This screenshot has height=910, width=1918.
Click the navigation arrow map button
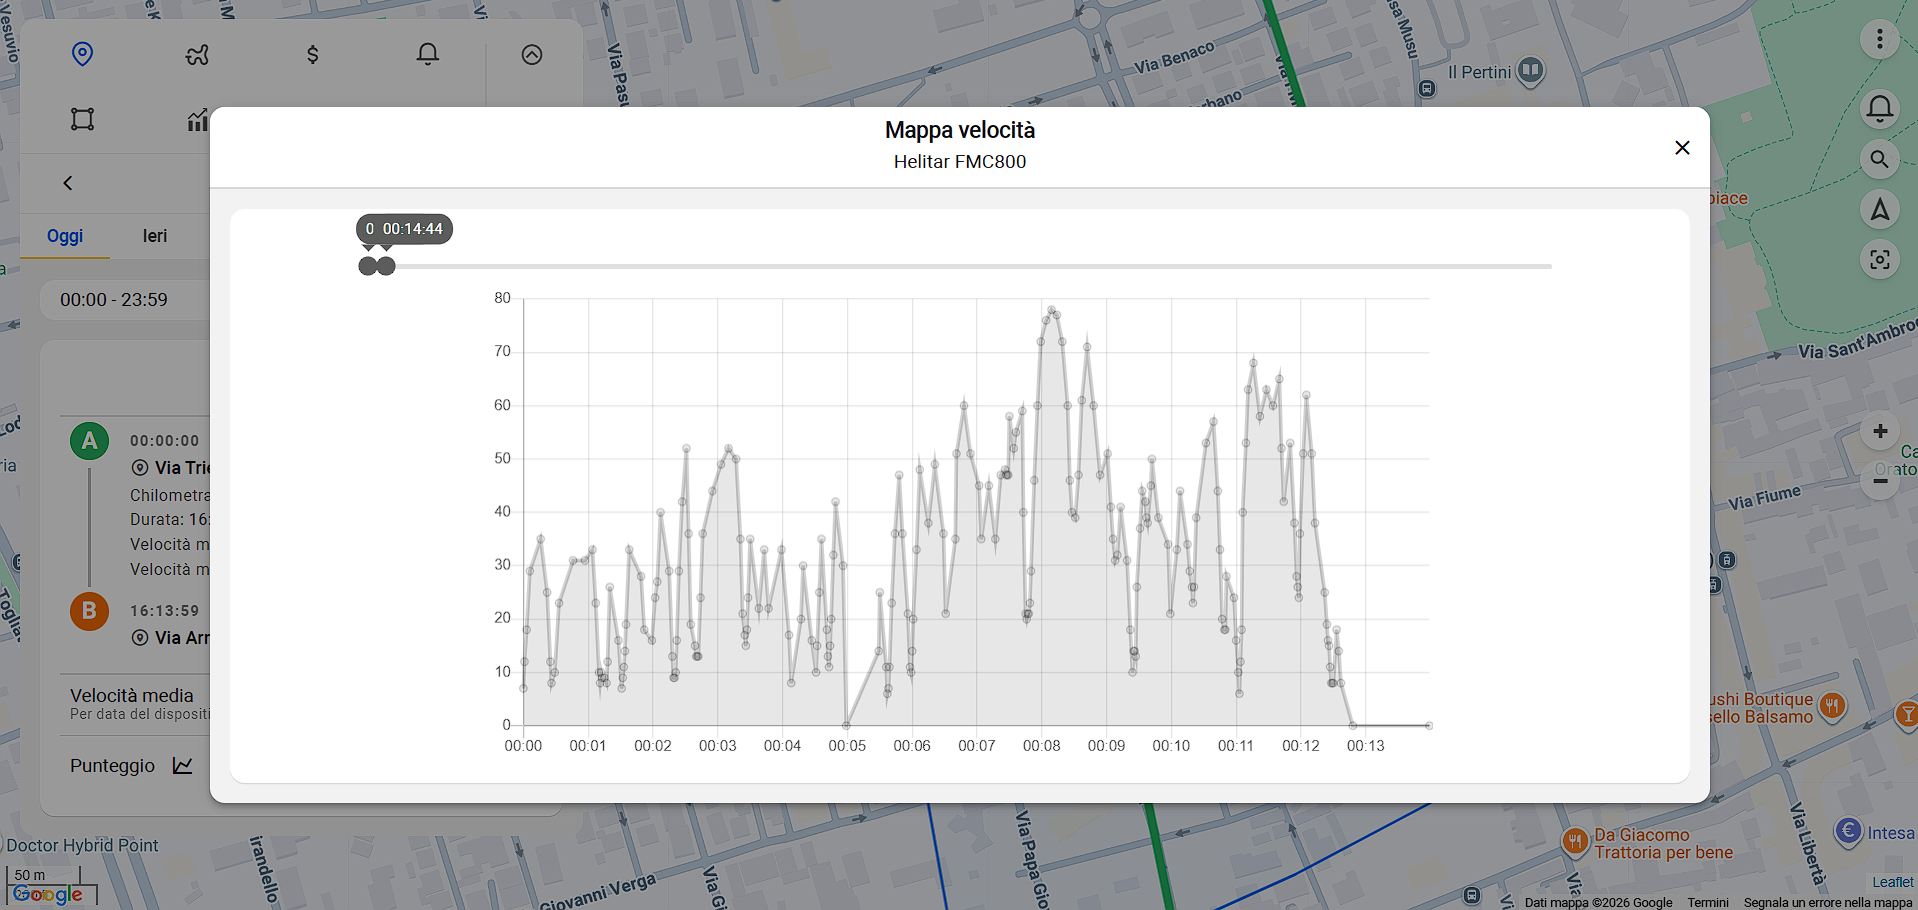[x=1879, y=209]
